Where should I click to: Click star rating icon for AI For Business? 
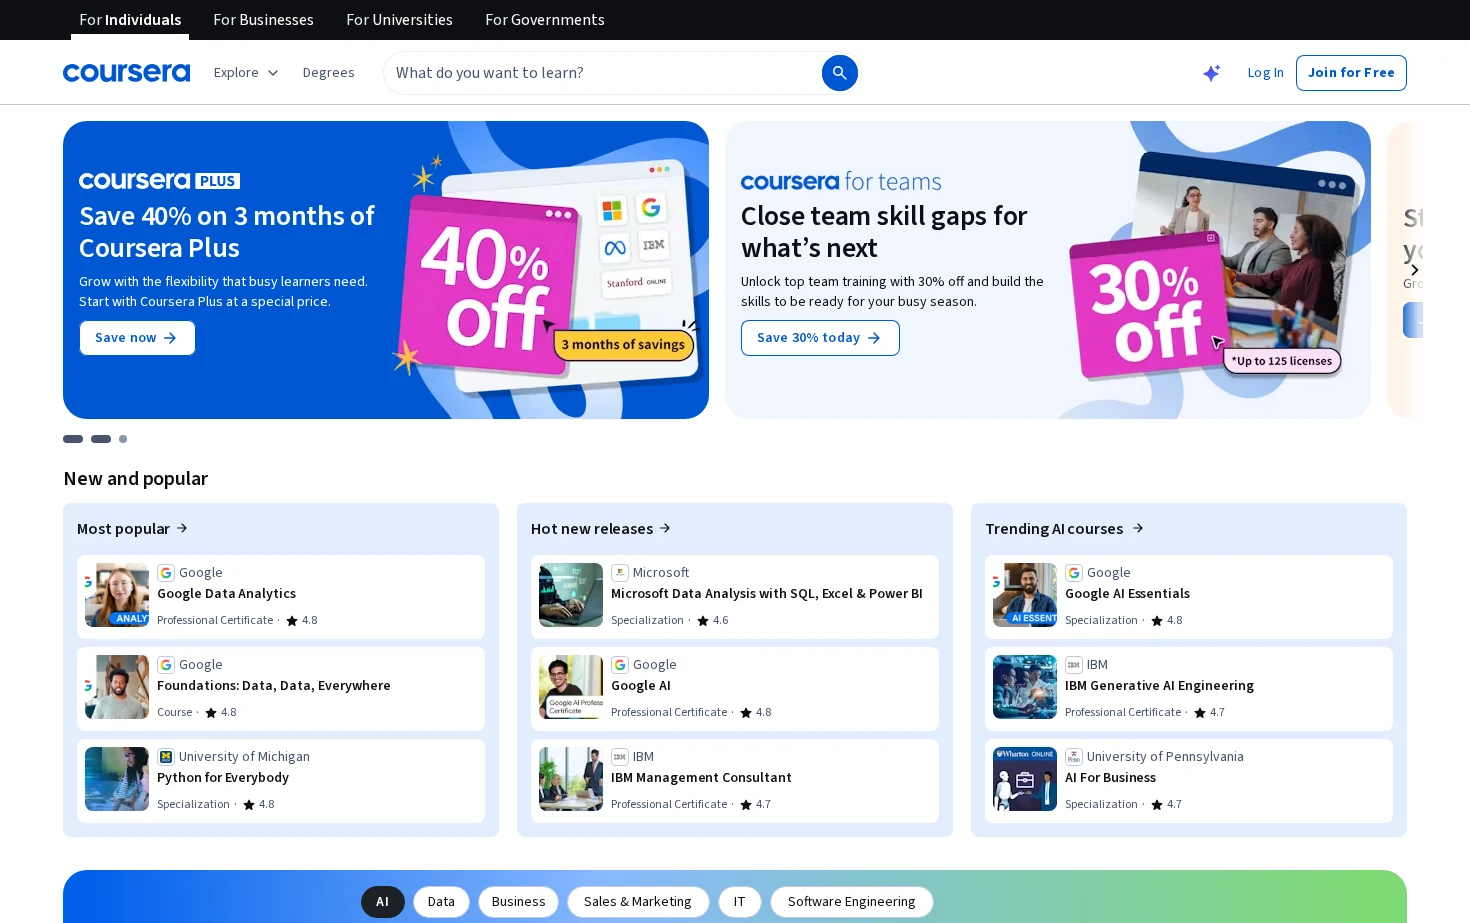click(x=1157, y=805)
